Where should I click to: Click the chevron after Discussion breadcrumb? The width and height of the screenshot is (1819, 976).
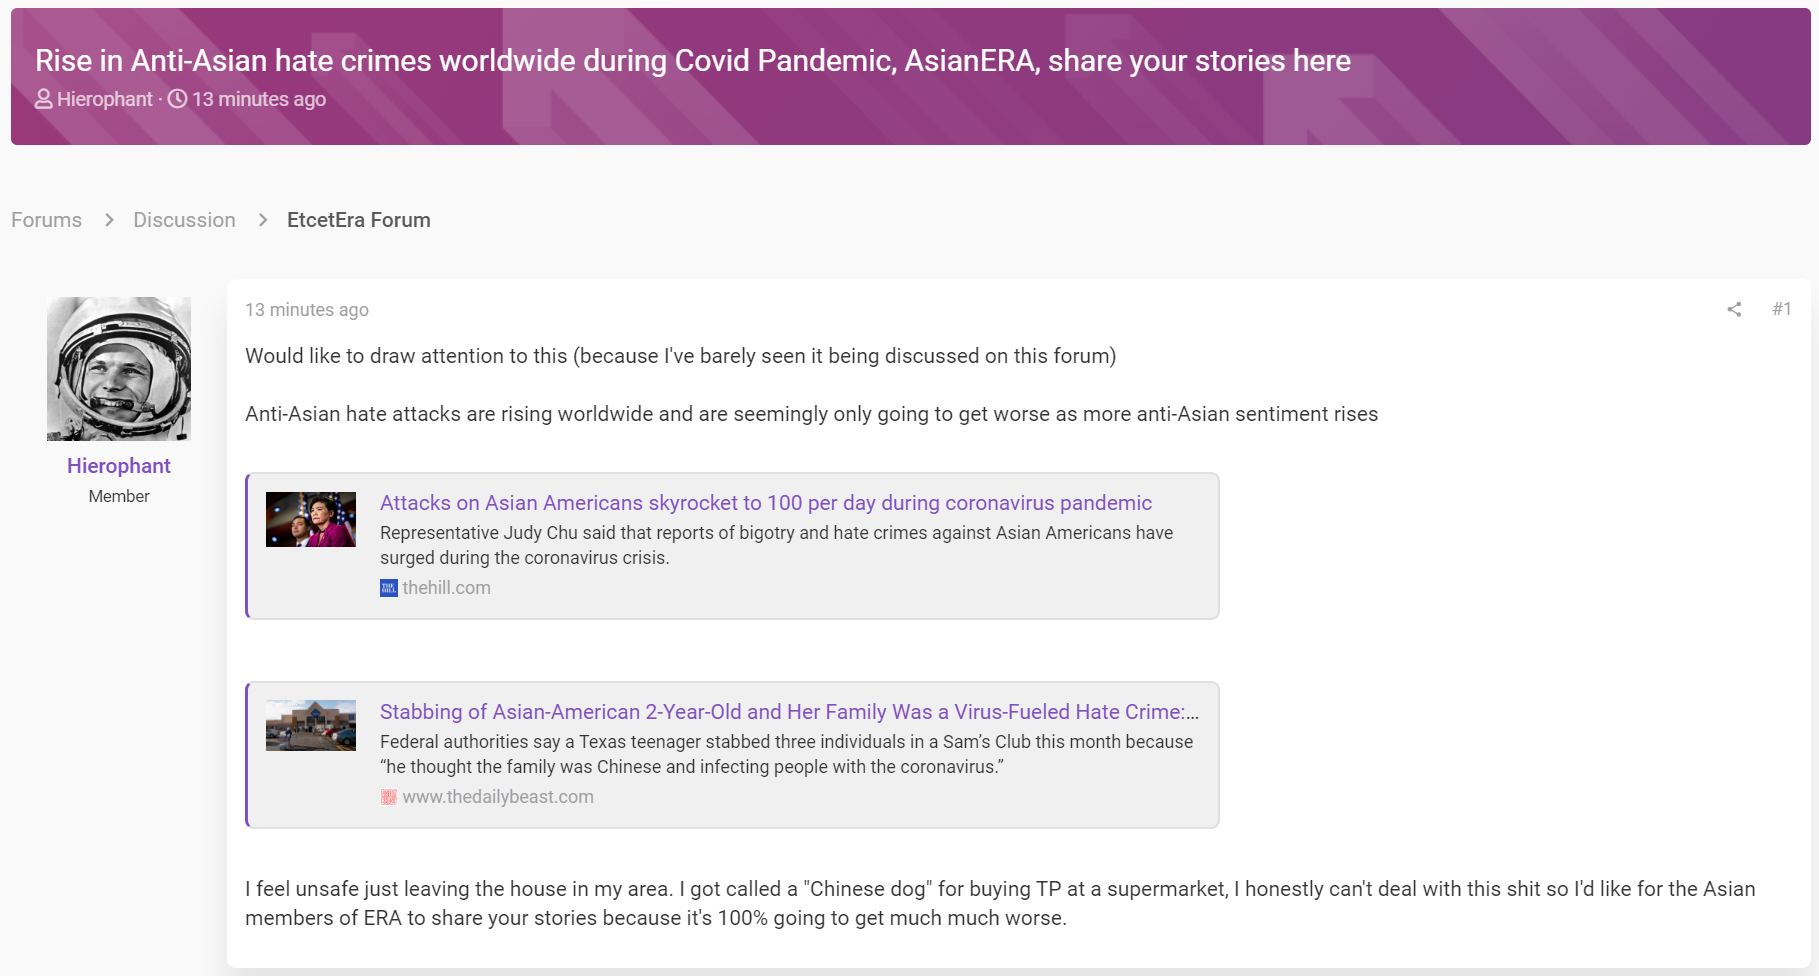click(263, 220)
